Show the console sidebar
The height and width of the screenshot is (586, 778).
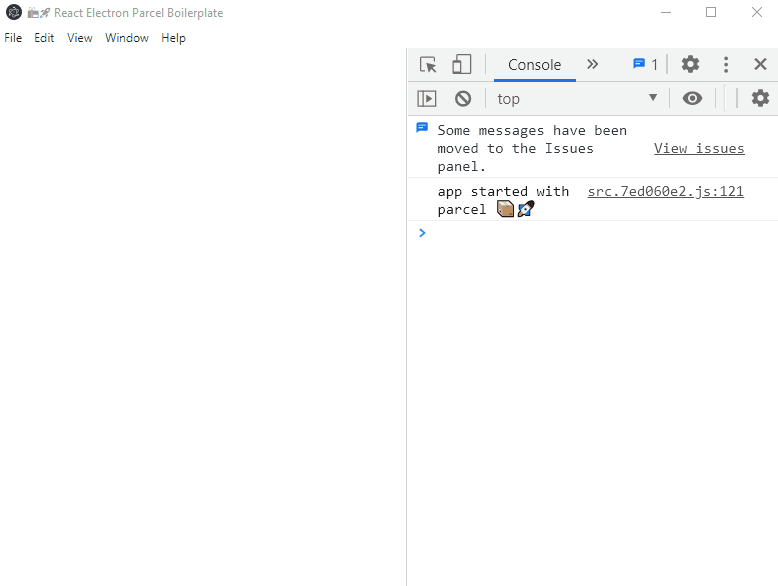(427, 98)
